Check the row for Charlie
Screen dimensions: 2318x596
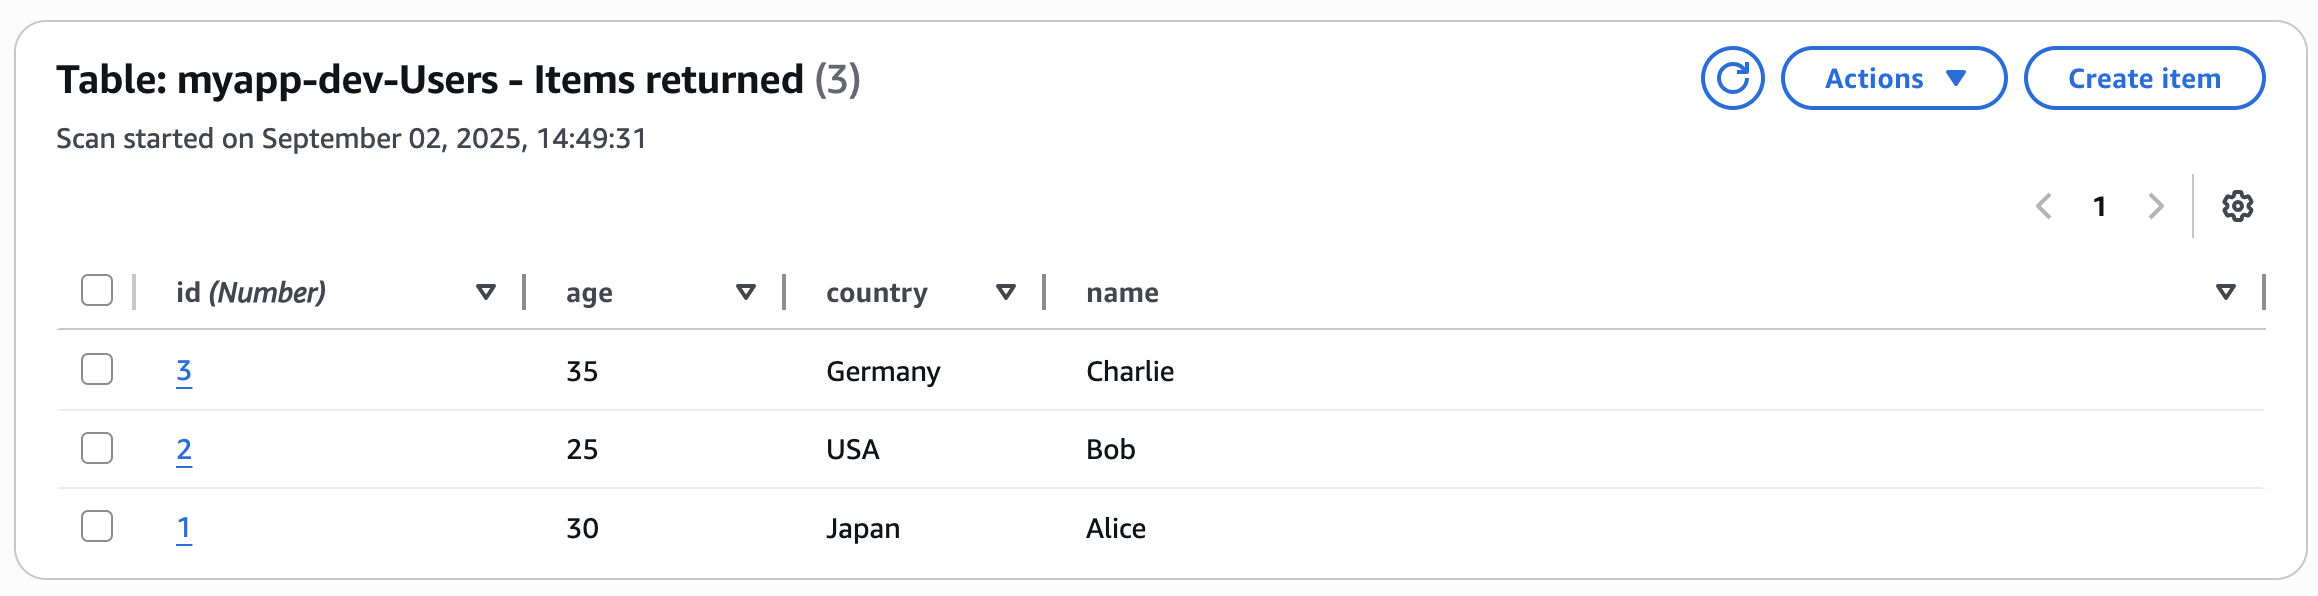coord(97,369)
